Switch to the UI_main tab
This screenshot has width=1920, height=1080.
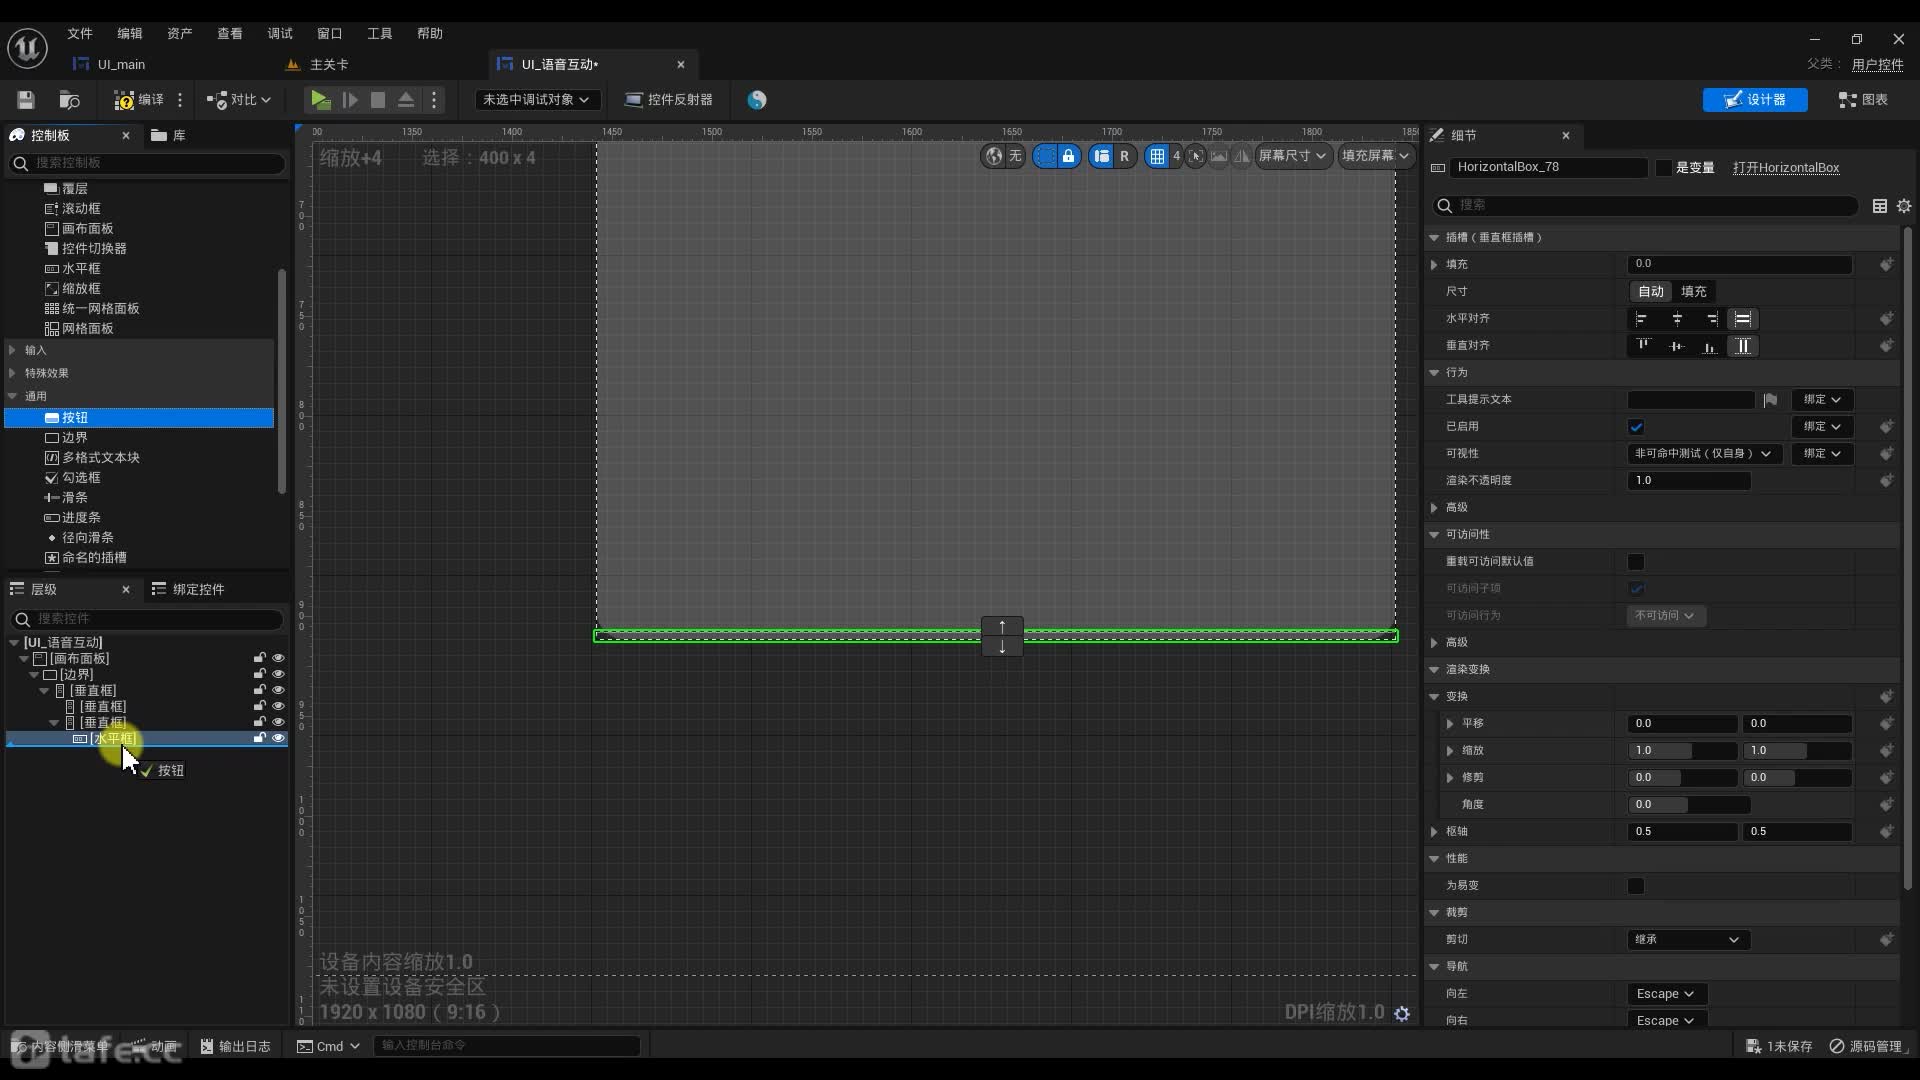click(121, 64)
